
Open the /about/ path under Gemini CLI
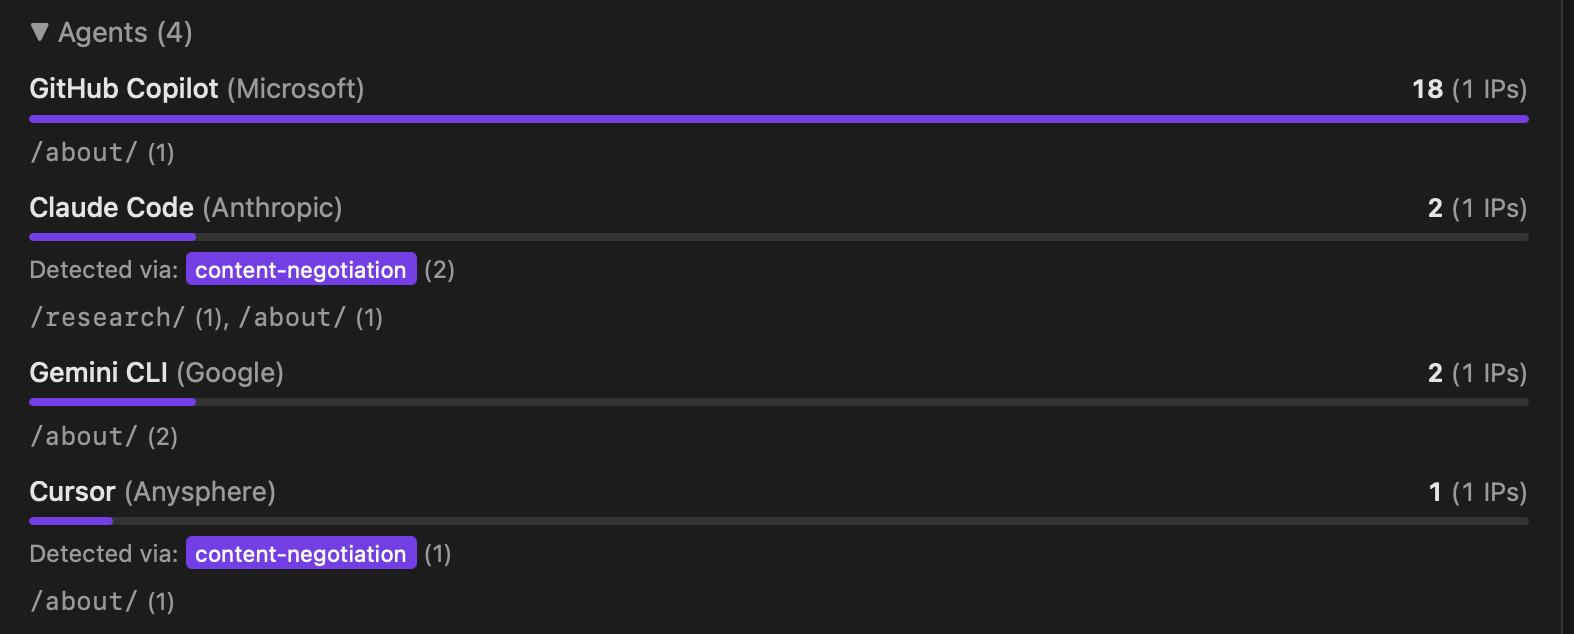83,437
